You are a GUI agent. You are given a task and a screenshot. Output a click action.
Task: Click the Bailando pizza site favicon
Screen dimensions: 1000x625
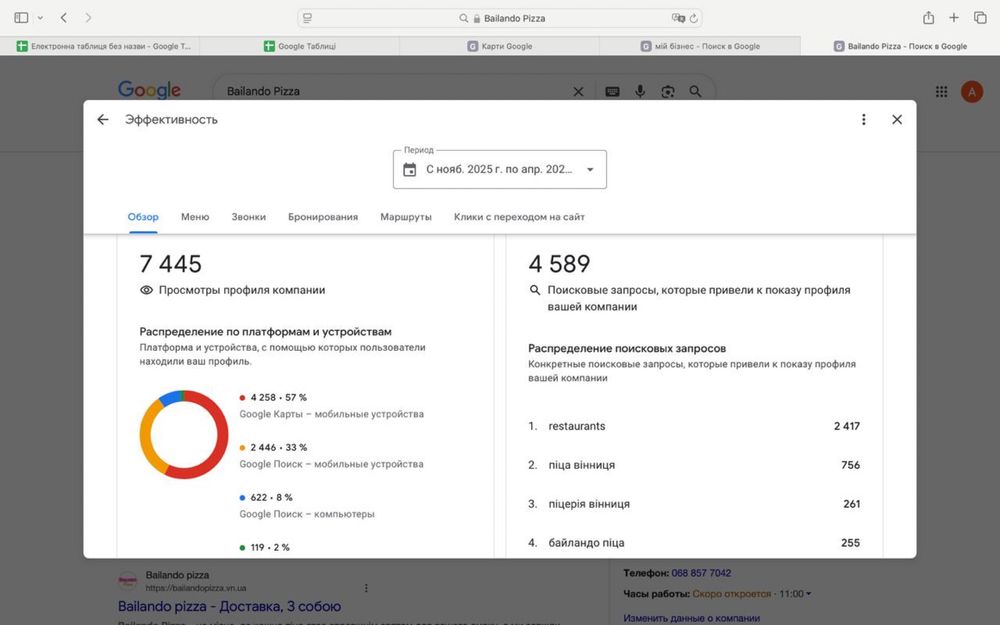click(128, 581)
